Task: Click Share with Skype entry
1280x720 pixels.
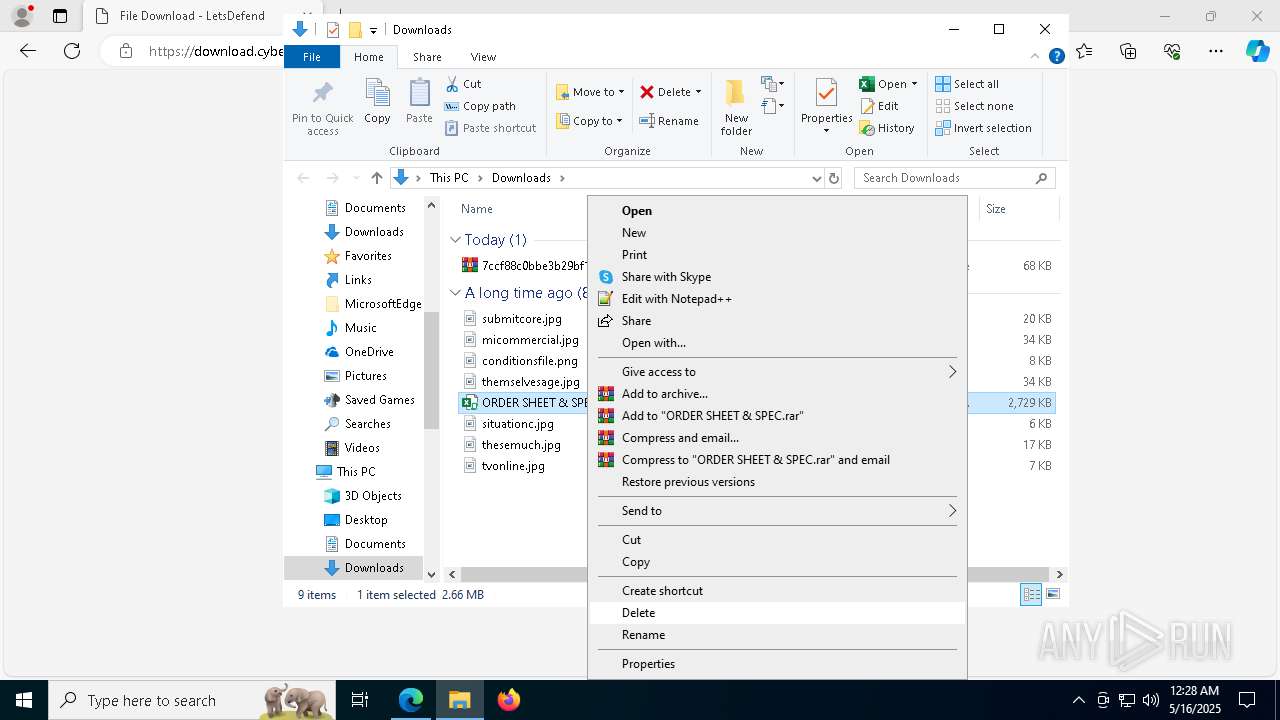Action: [x=776, y=277]
